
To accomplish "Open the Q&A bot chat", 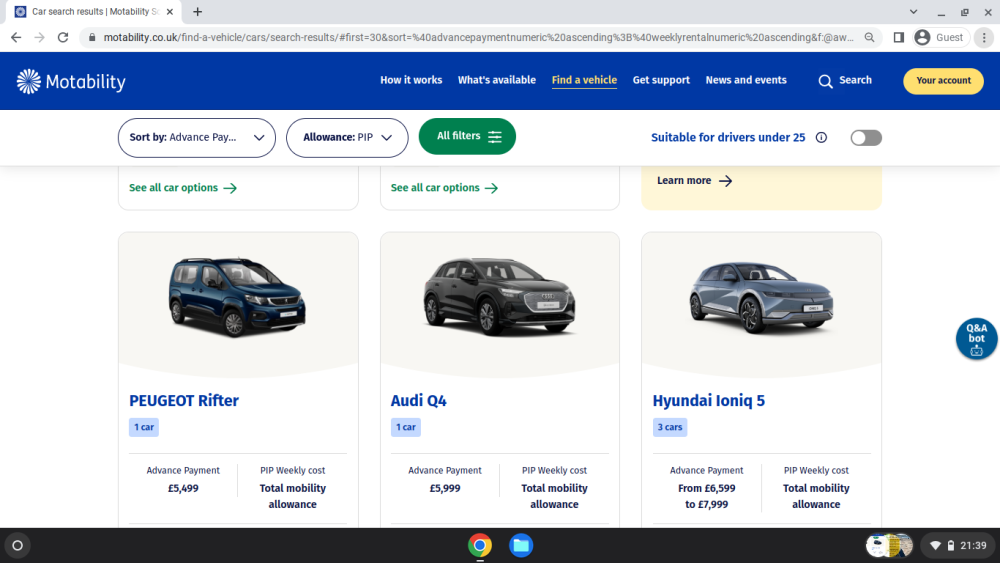I will [976, 339].
